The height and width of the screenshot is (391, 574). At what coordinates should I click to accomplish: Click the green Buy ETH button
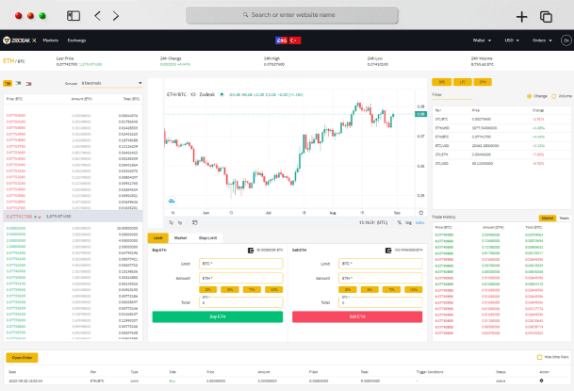(x=217, y=317)
